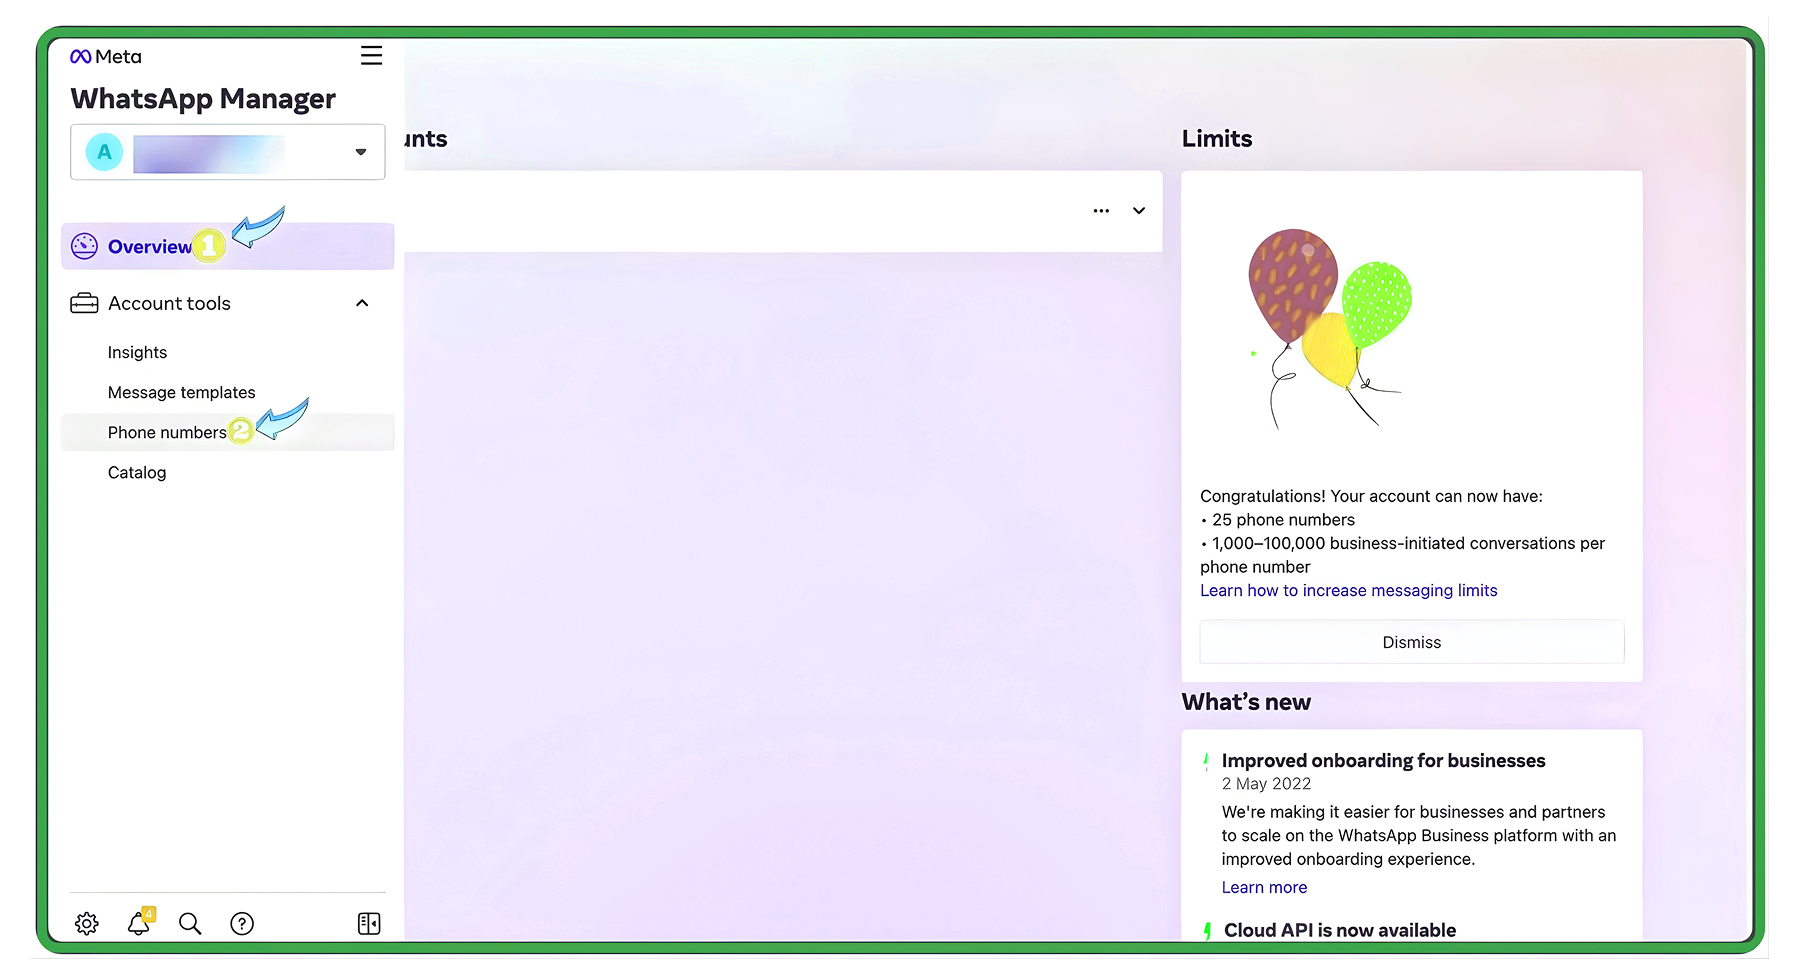The height and width of the screenshot is (975, 1800).
Task: Open notifications bell icon
Action: [x=139, y=924]
